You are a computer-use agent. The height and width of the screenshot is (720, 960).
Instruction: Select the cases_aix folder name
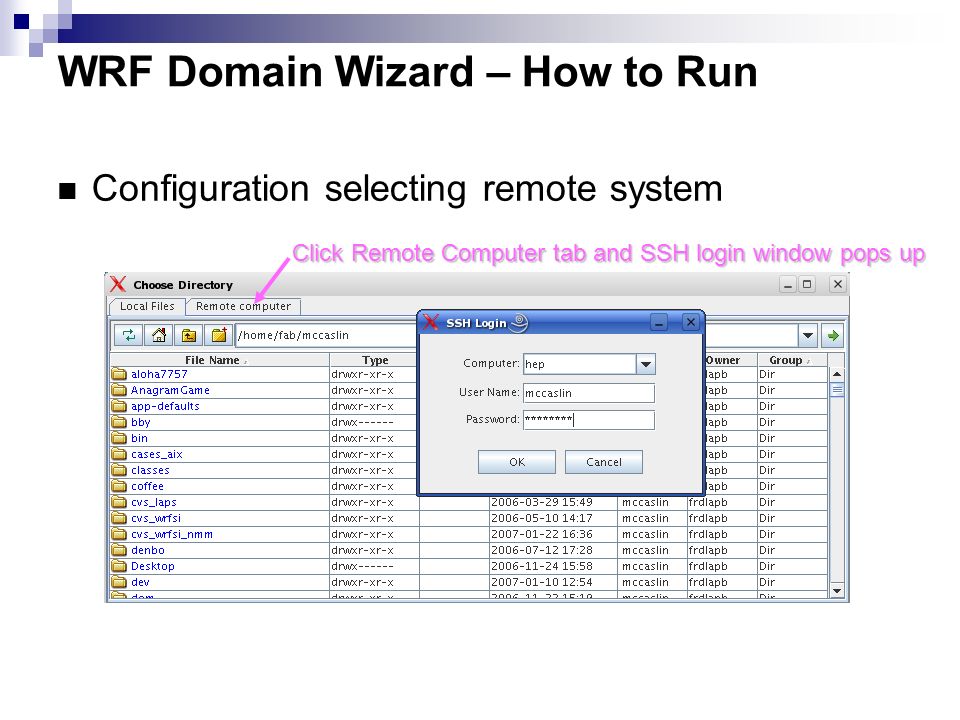click(x=157, y=454)
